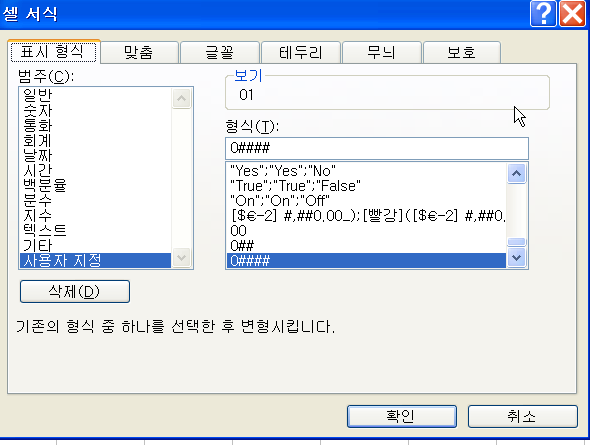590x445 pixels.
Task: Close the 셀 서식 dialog
Action: 572,14
